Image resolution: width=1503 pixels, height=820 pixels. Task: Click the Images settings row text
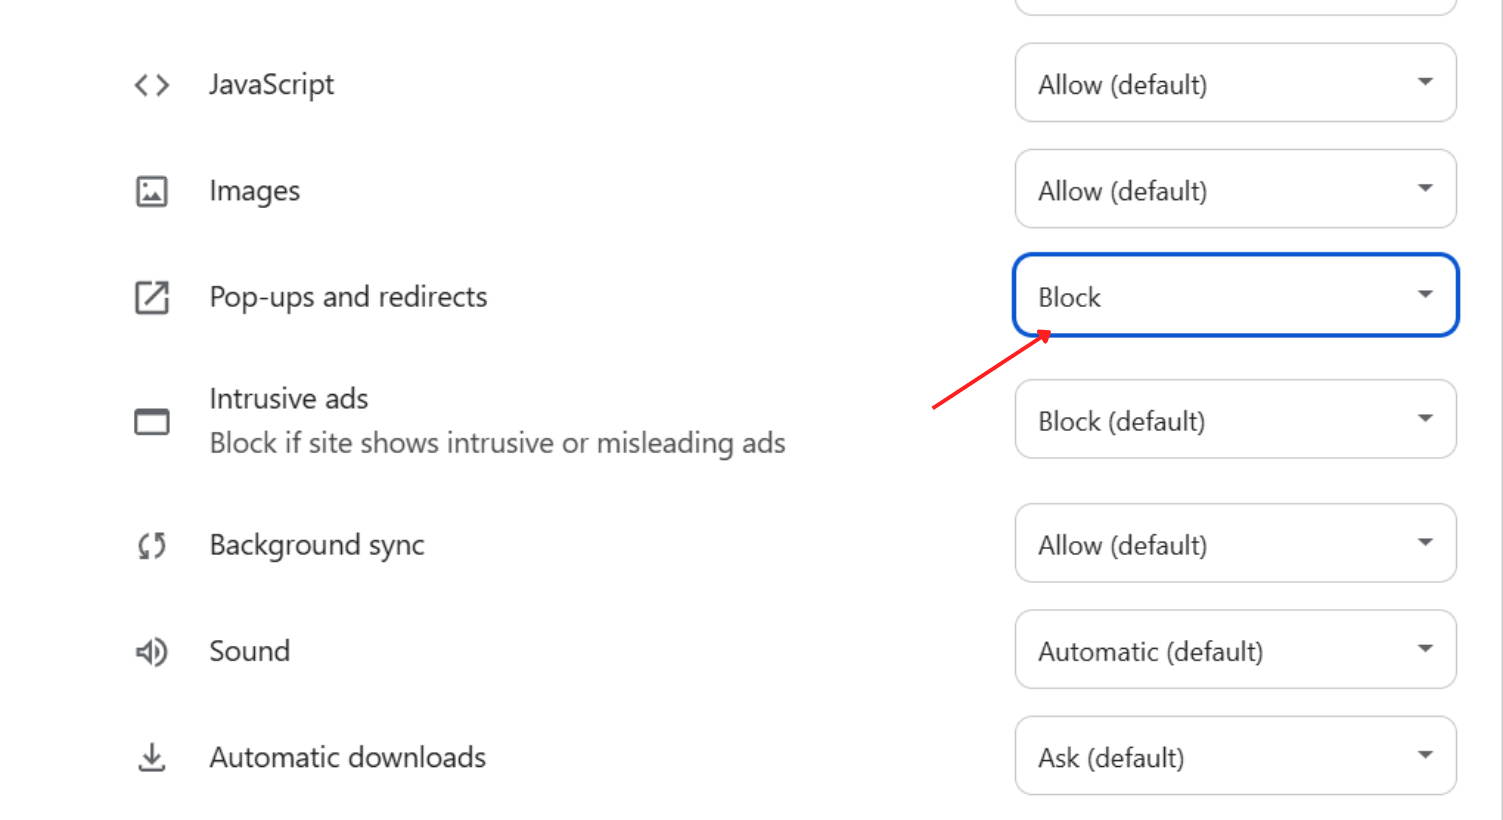click(254, 191)
